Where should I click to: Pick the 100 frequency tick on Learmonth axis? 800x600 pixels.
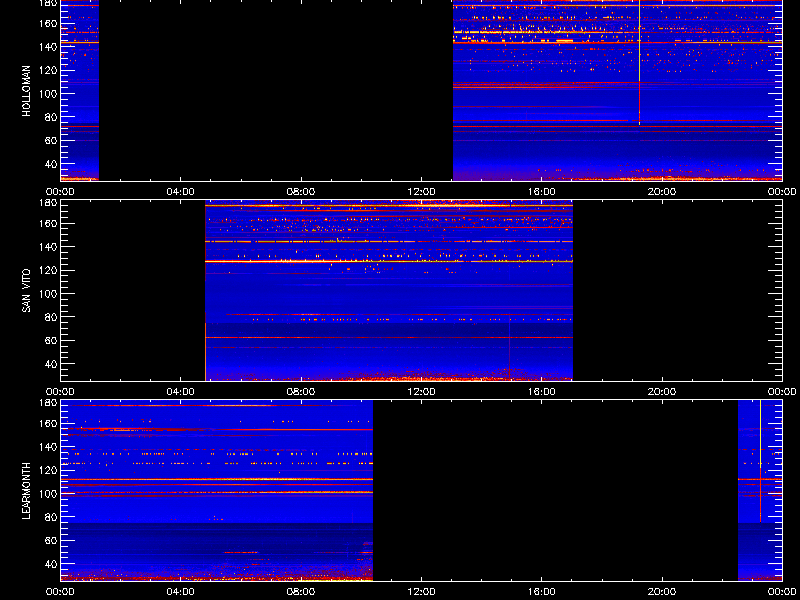[x=49, y=493]
